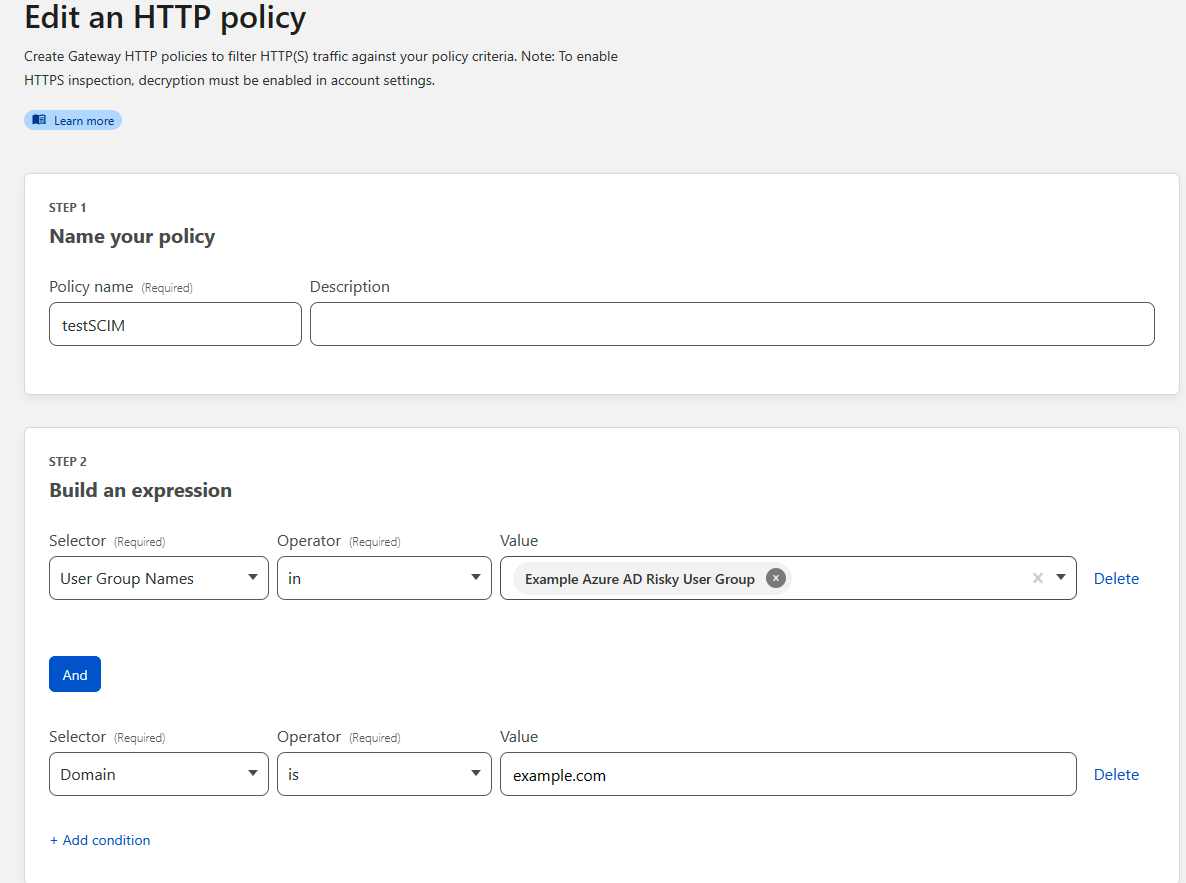Screen dimensions: 1186x883
Task: Open the 'in' operator dropdown
Action: point(384,578)
